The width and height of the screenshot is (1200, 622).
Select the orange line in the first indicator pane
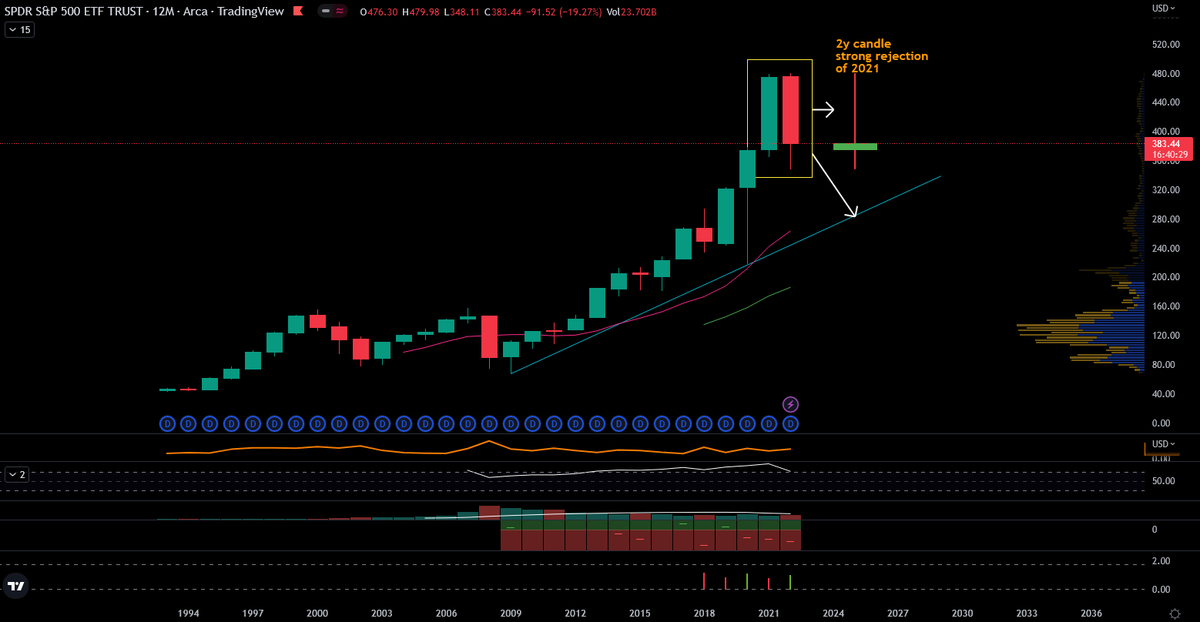(x=480, y=448)
